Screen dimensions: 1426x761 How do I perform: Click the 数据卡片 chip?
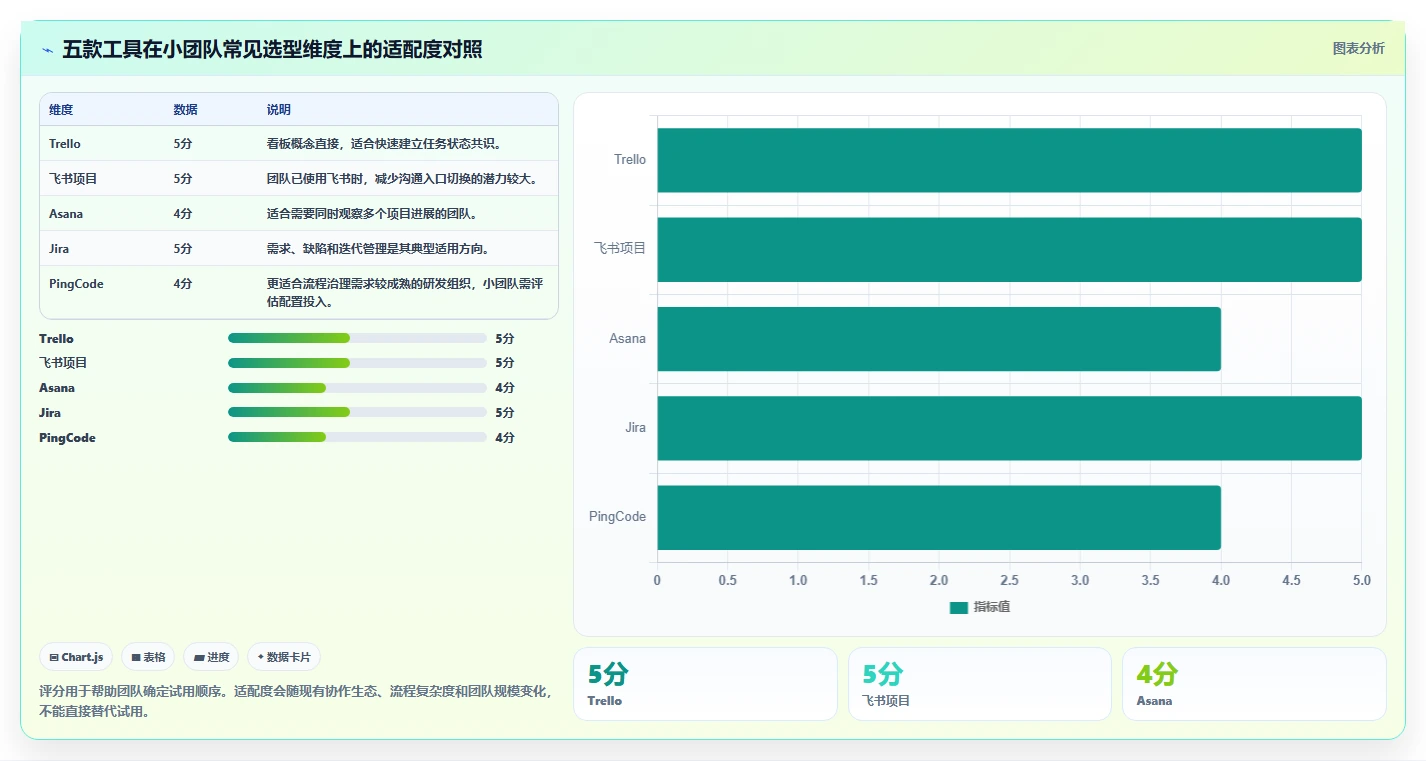coord(284,657)
